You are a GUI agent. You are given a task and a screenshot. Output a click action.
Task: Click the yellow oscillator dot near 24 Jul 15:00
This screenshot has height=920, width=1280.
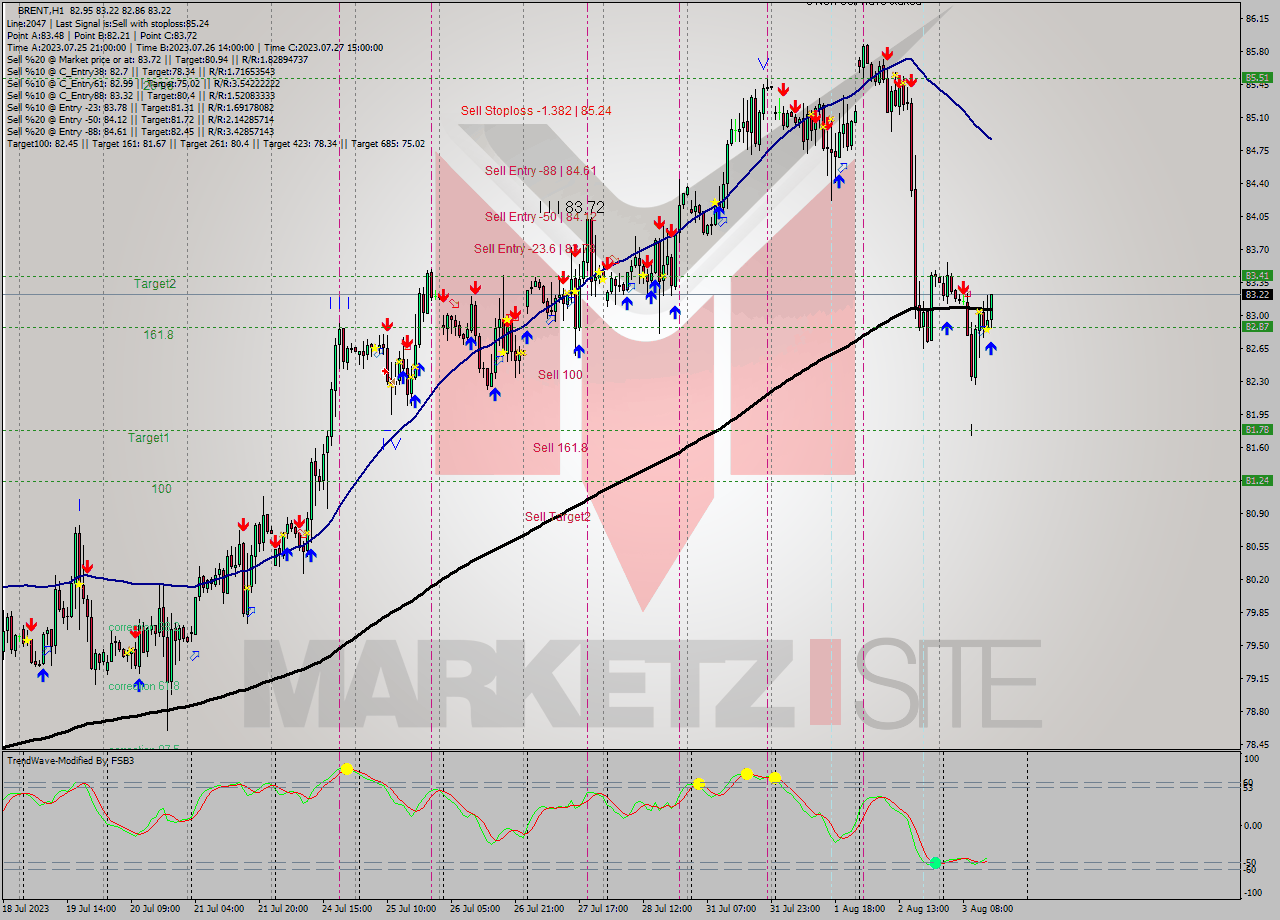(x=346, y=769)
